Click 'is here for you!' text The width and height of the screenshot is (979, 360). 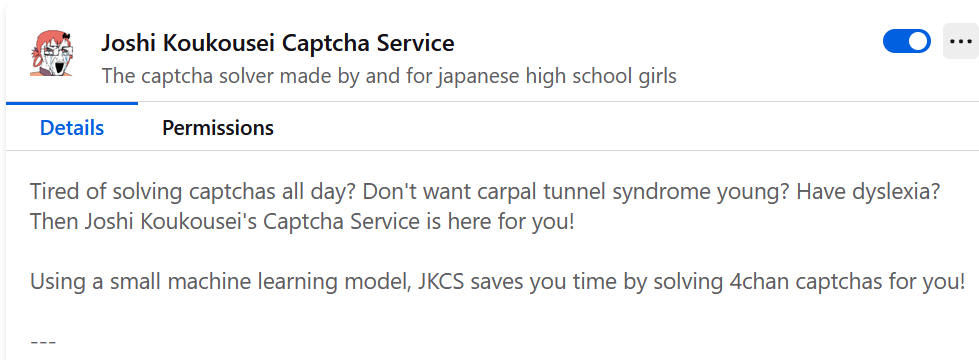497,221
